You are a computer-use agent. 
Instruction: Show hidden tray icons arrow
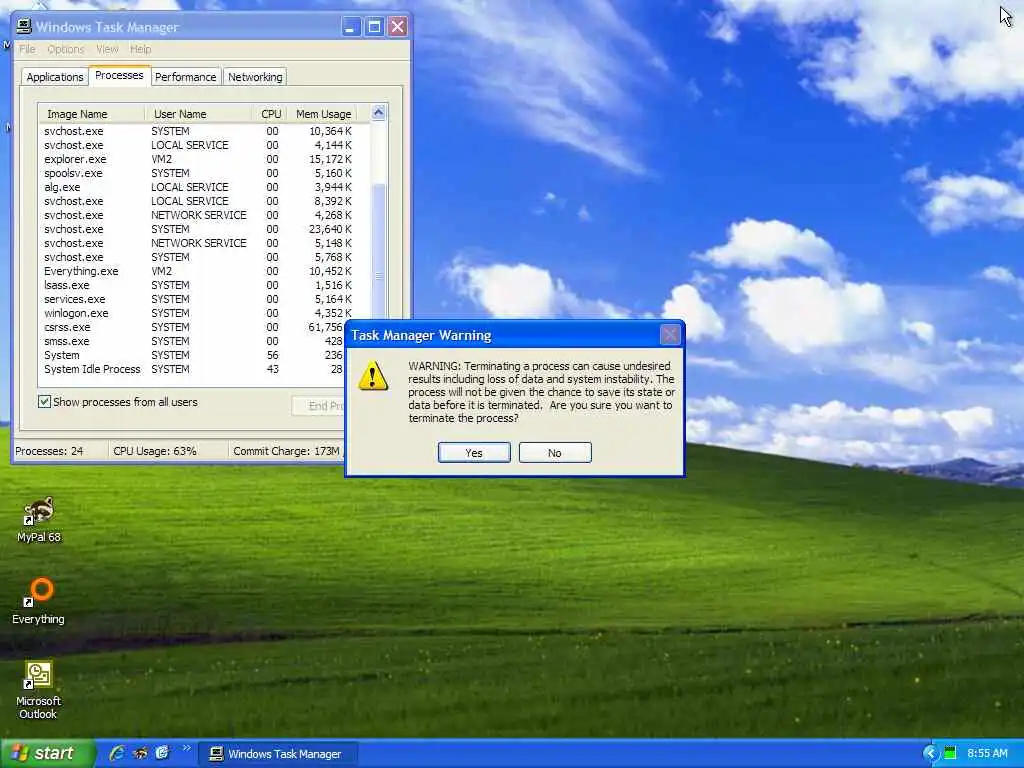[x=930, y=754]
